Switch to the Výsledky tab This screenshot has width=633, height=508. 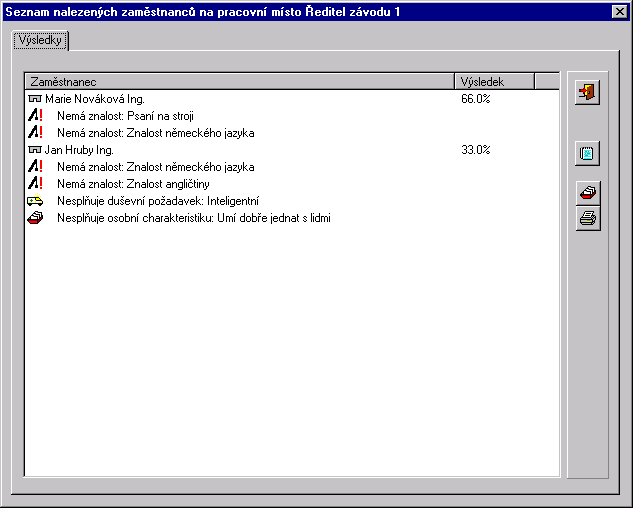pos(40,40)
